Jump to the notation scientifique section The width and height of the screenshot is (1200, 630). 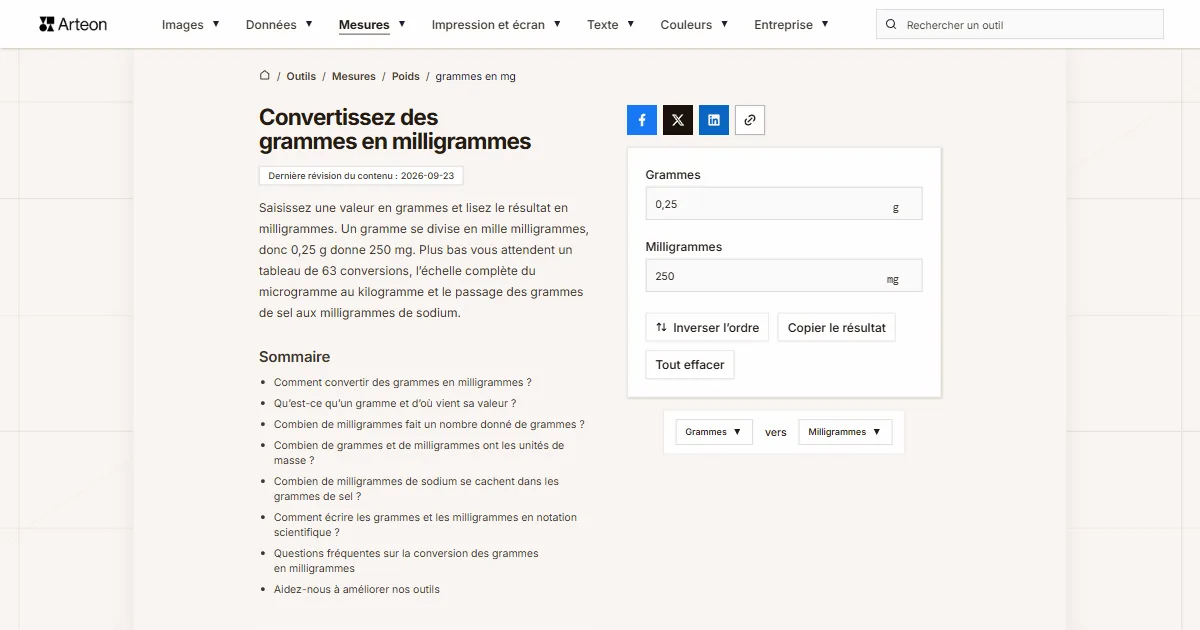[x=426, y=525]
